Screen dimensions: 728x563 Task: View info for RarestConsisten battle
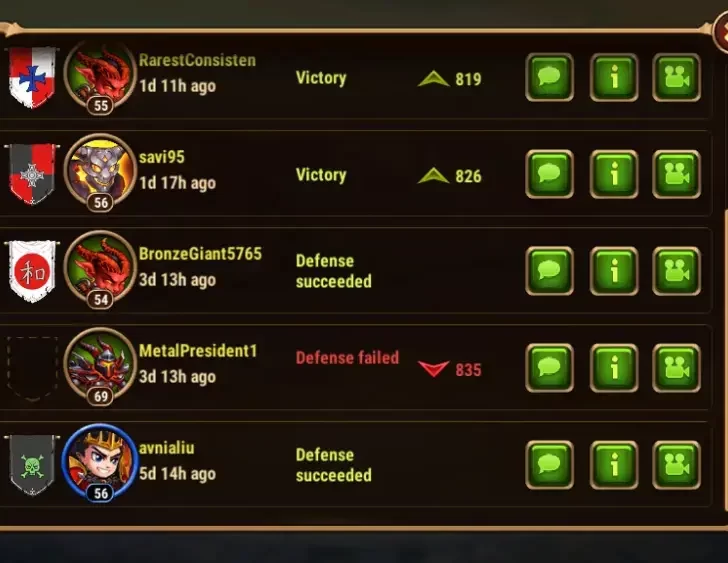[614, 77]
